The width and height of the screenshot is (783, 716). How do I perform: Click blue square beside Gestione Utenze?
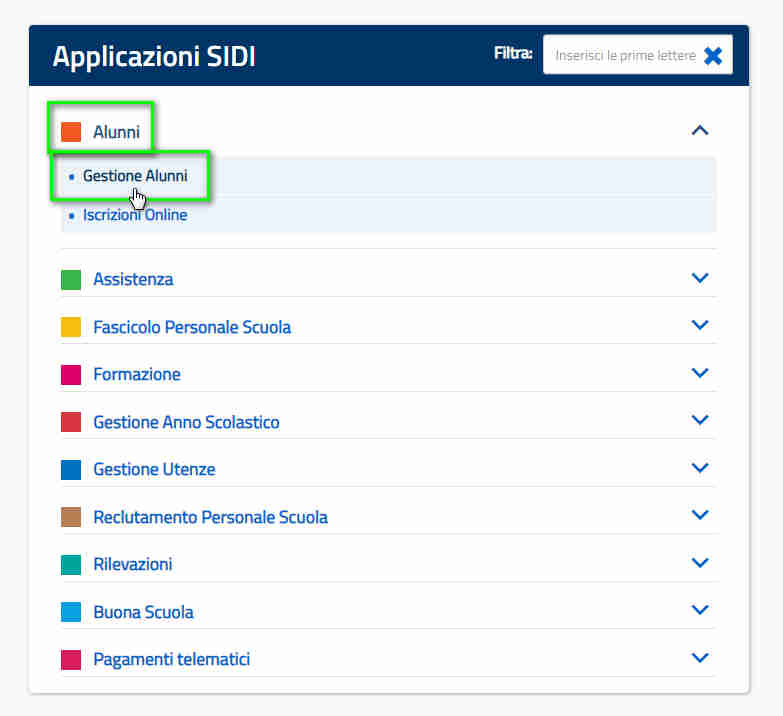tap(71, 470)
